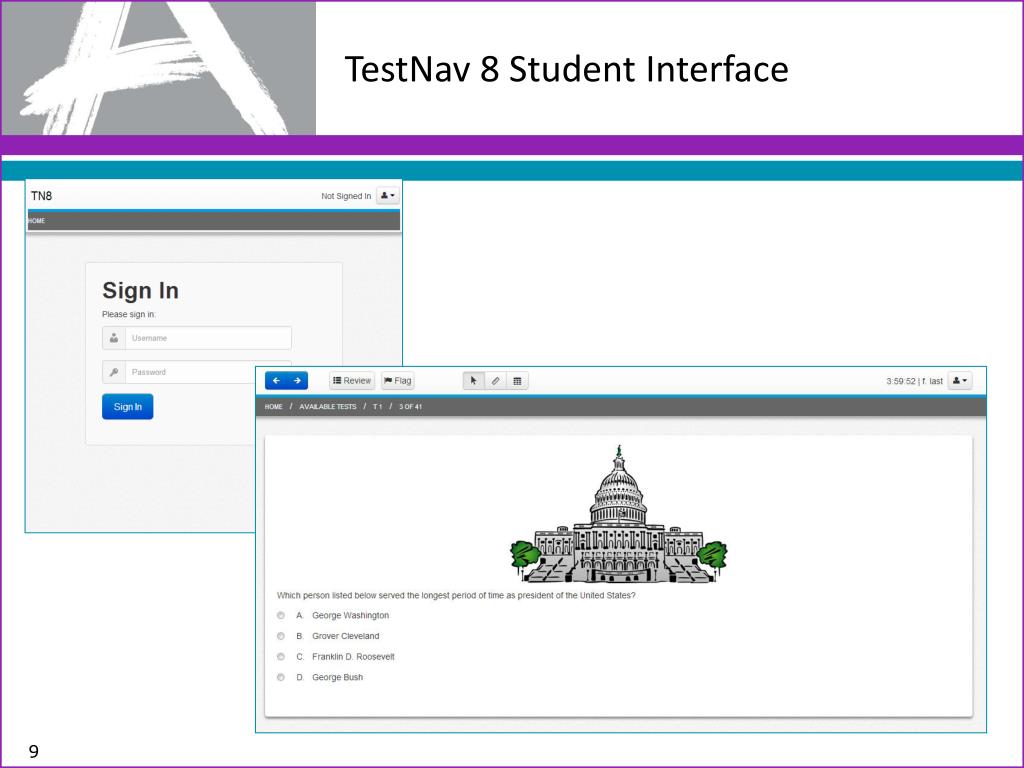Viewport: 1024px width, 768px height.
Task: Flag the current question
Action: pyautogui.click(x=398, y=381)
